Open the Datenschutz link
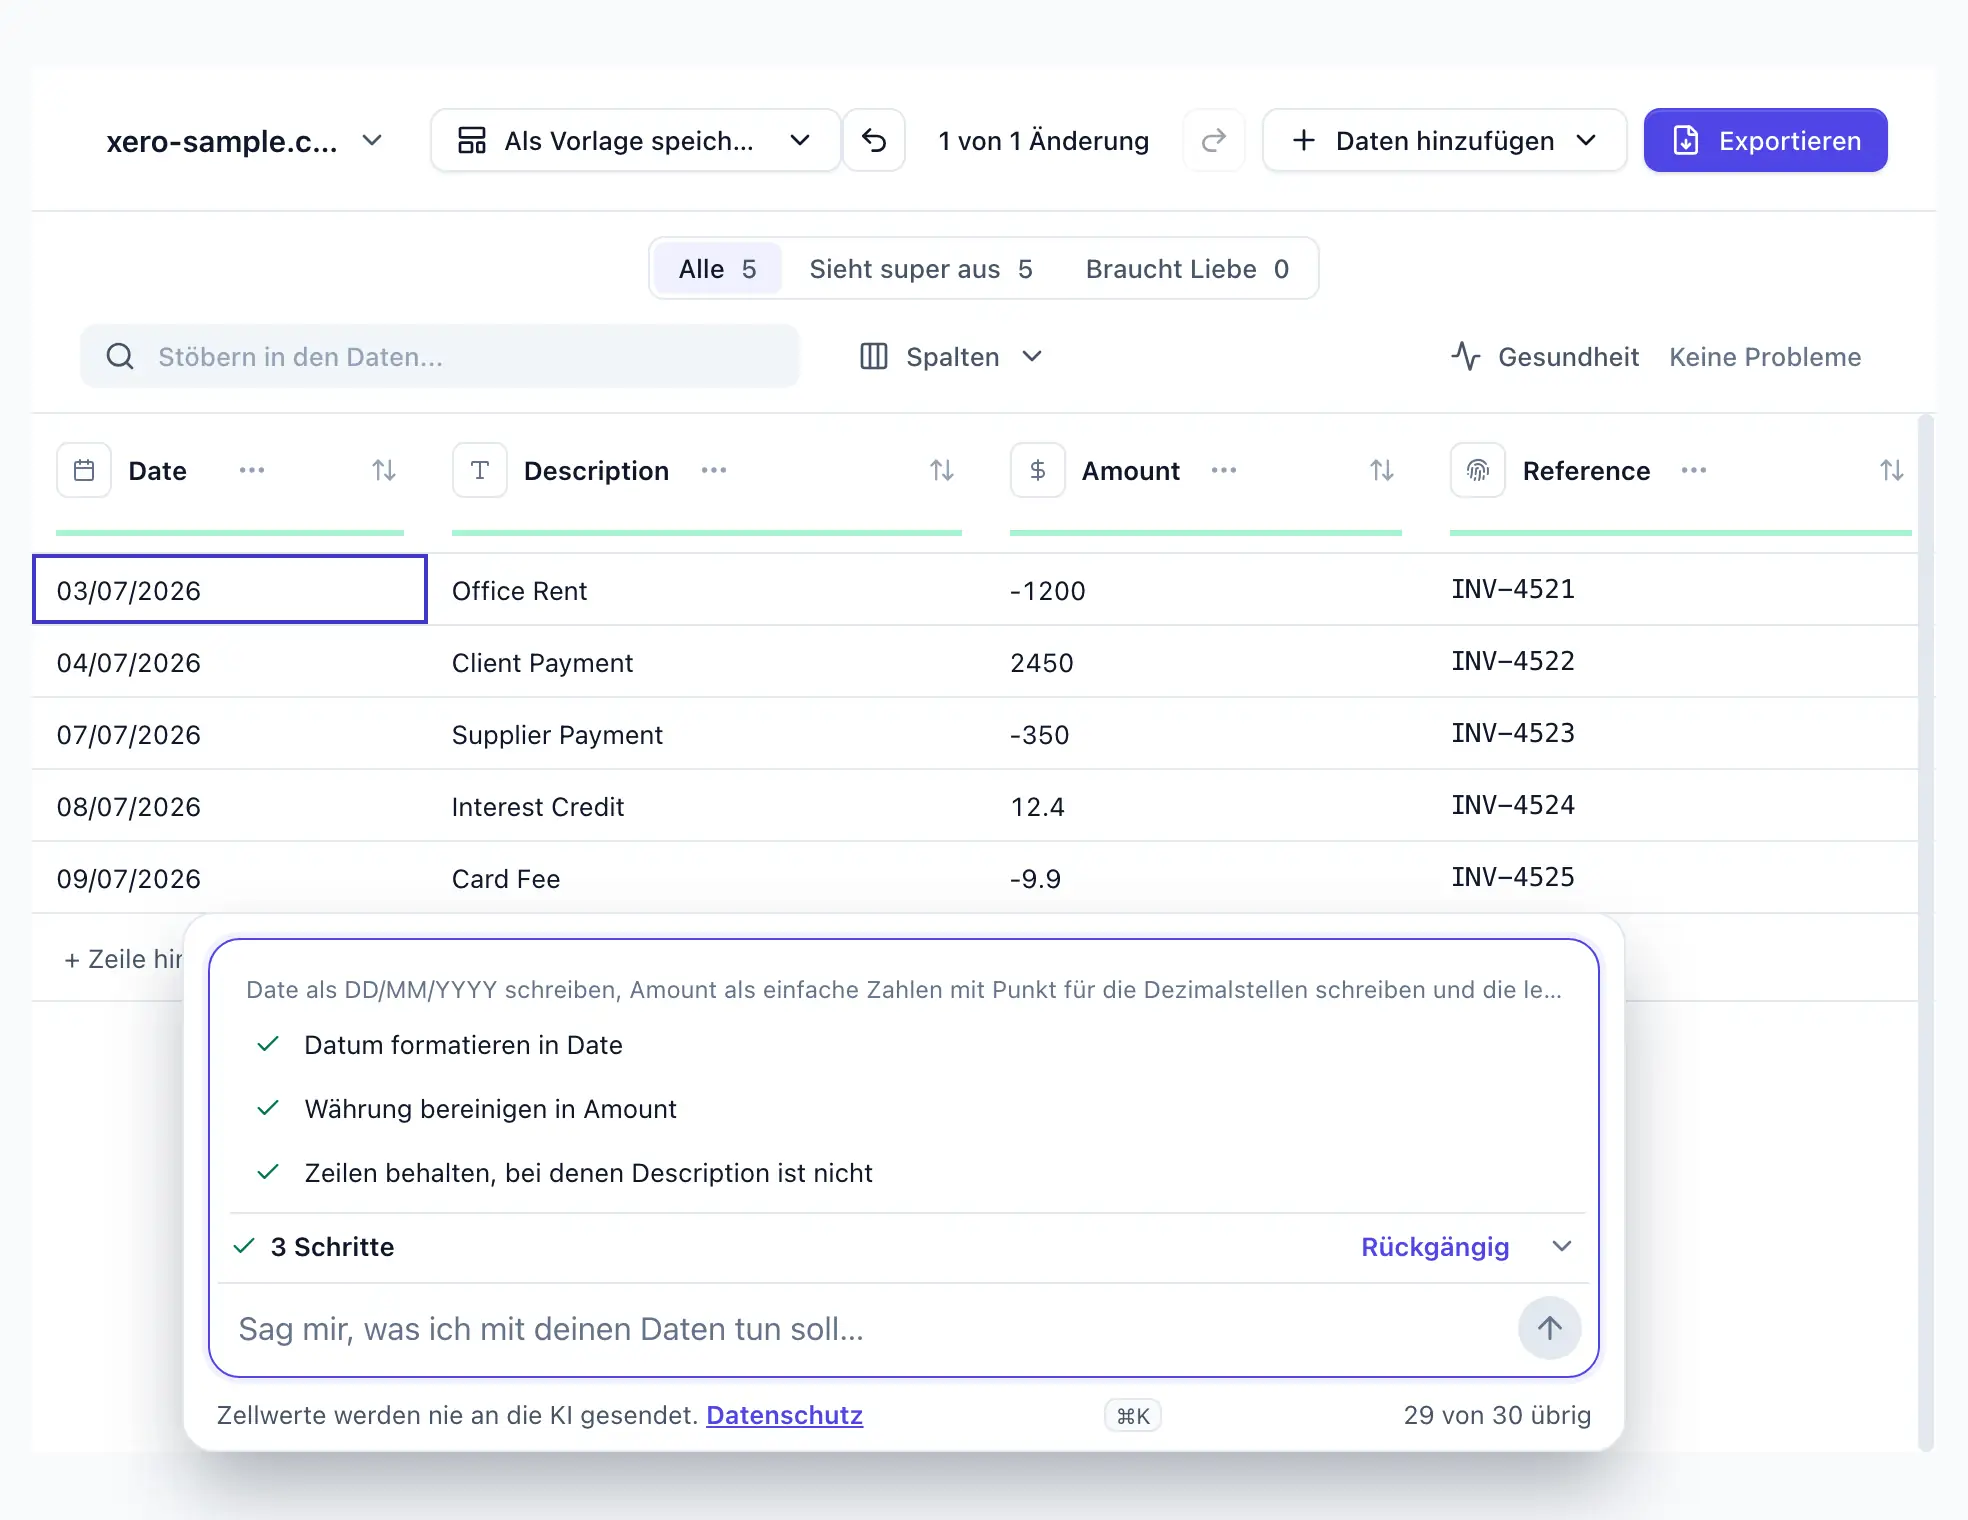The height and width of the screenshot is (1520, 1968). tap(784, 1415)
